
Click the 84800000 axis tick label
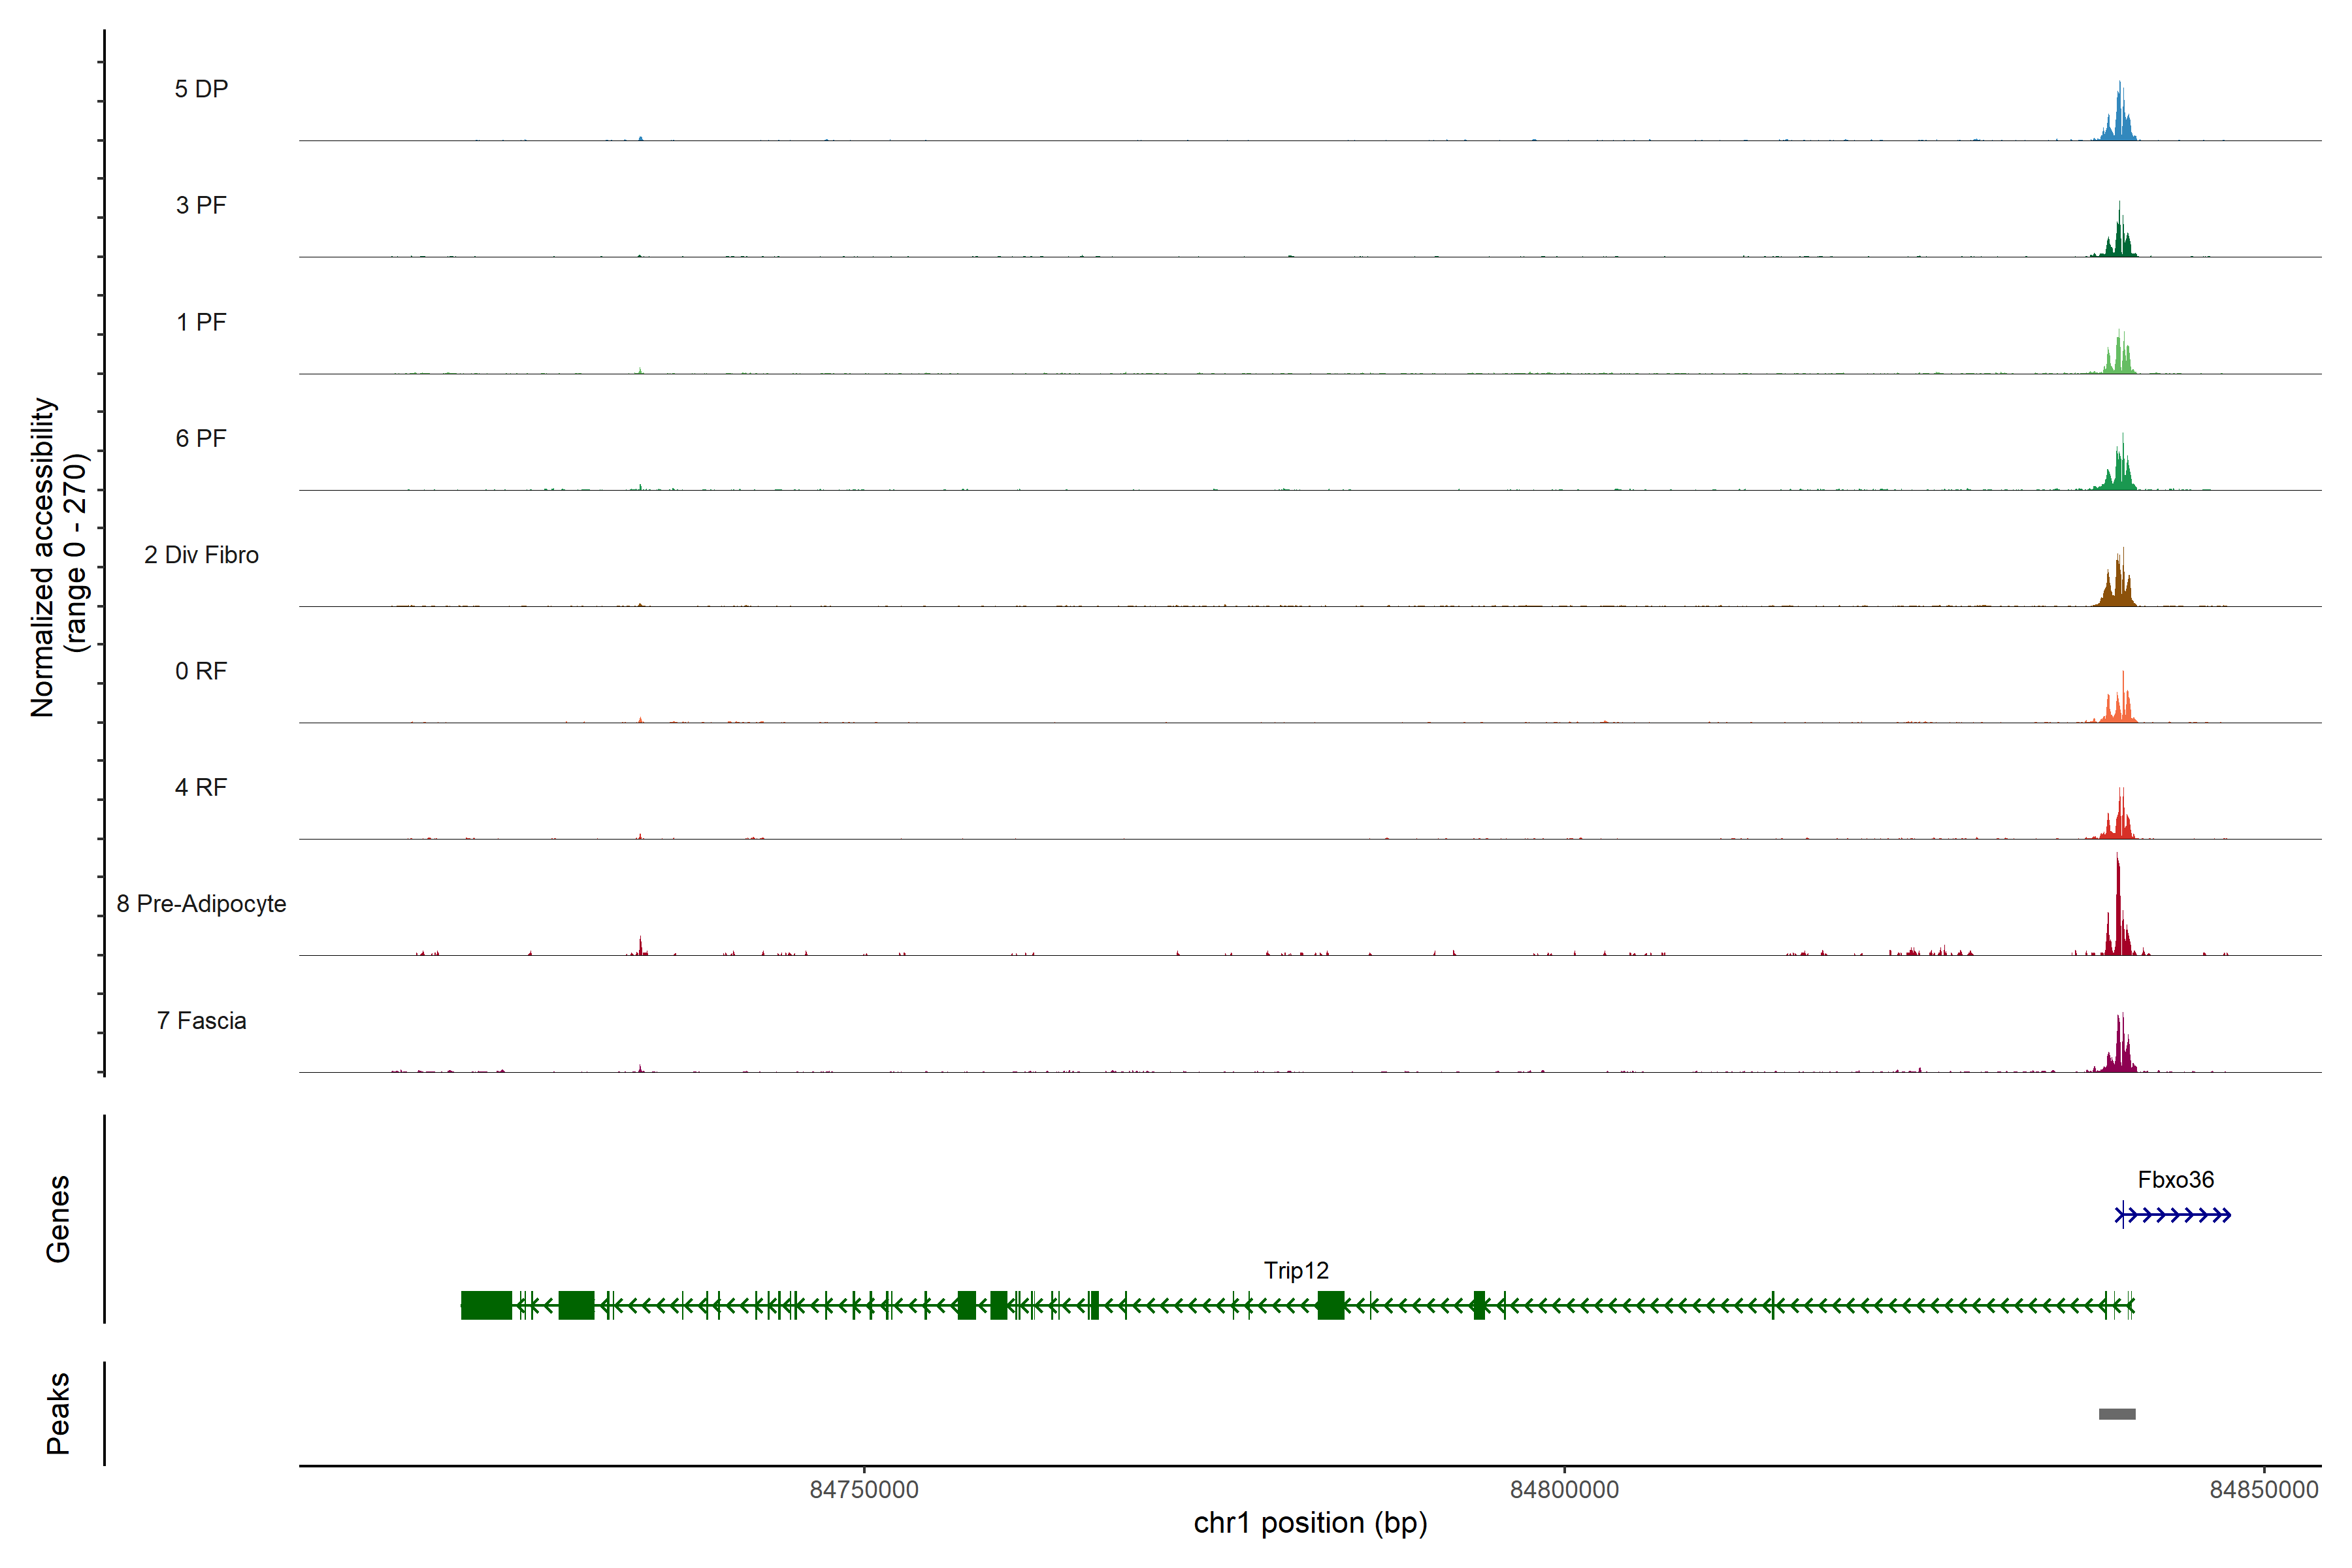point(1564,1490)
